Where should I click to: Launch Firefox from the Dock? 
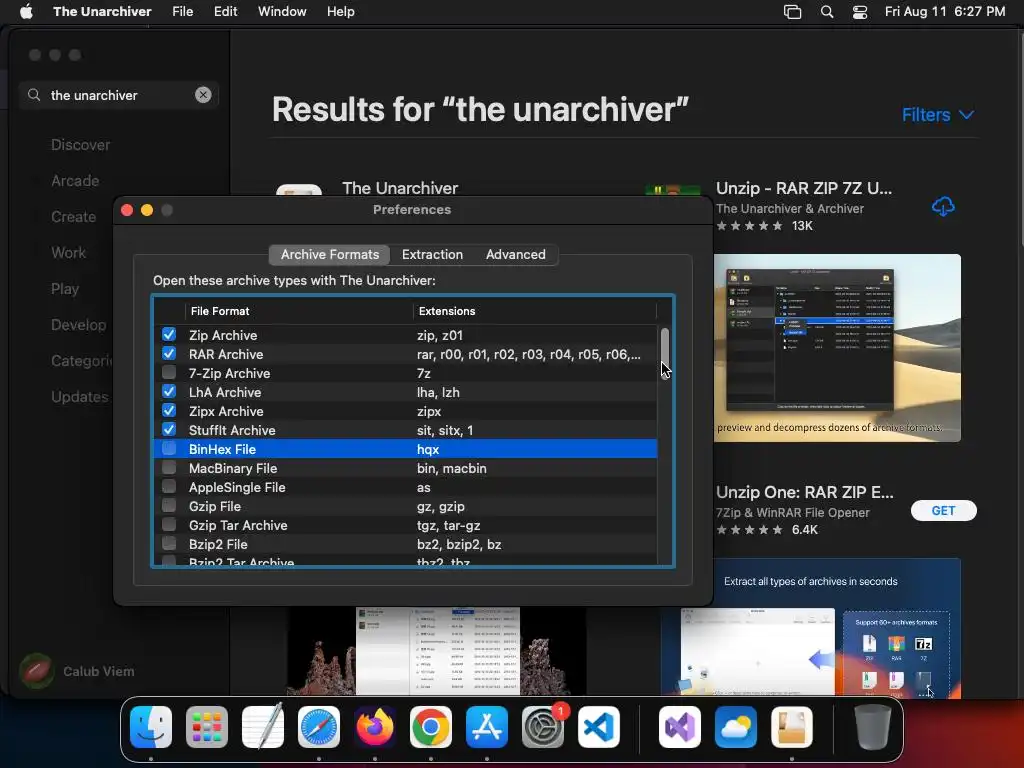(x=375, y=727)
